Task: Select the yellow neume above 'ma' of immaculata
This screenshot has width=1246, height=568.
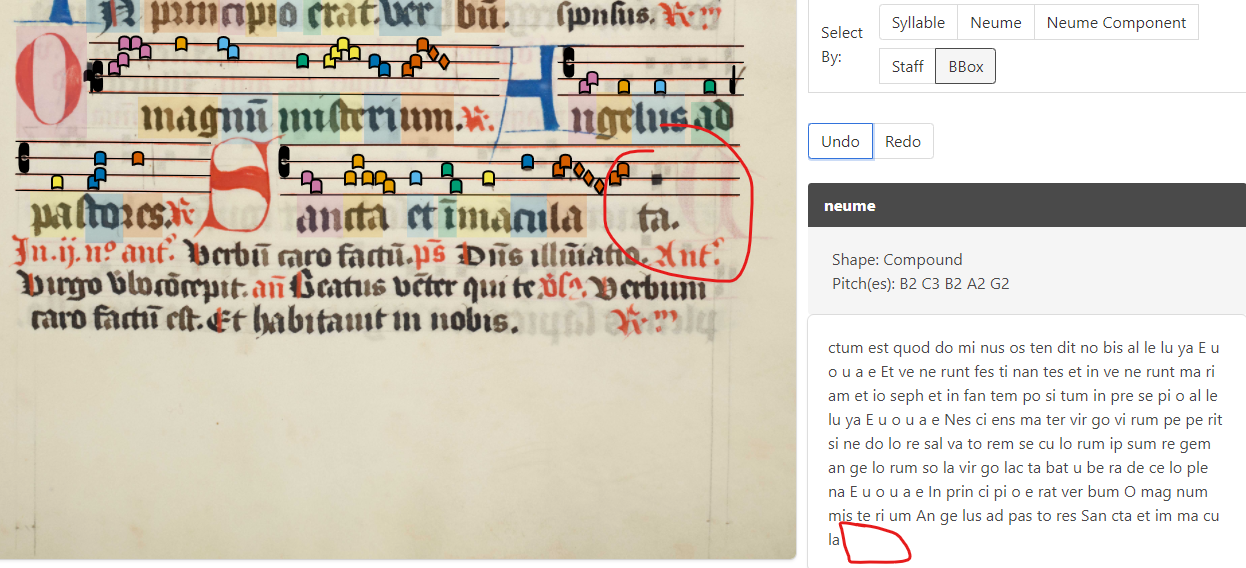Action: (488, 178)
